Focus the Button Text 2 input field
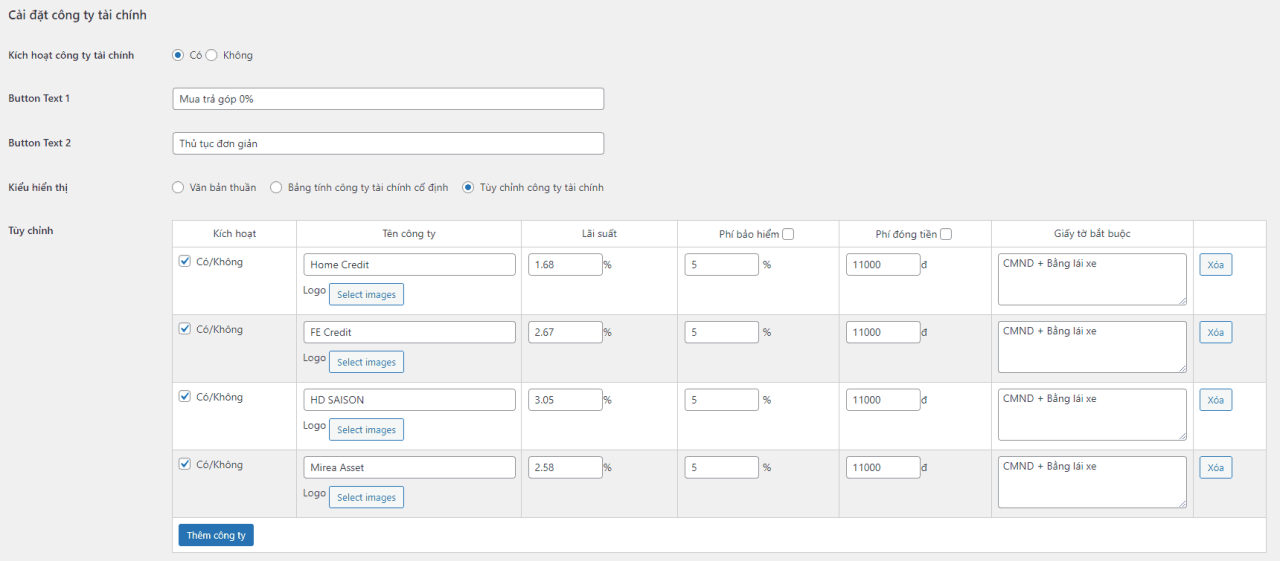The width and height of the screenshot is (1280, 561). [x=388, y=144]
